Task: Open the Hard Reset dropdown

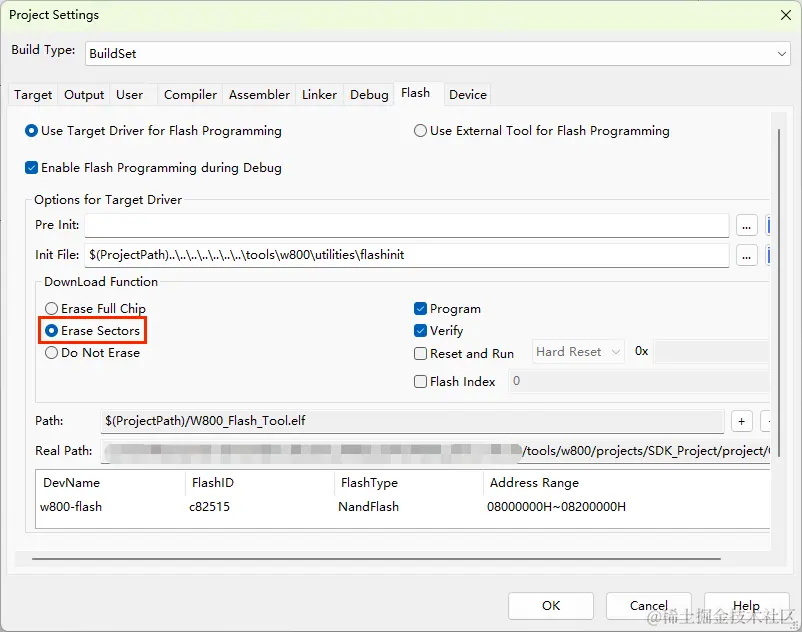Action: (x=578, y=352)
